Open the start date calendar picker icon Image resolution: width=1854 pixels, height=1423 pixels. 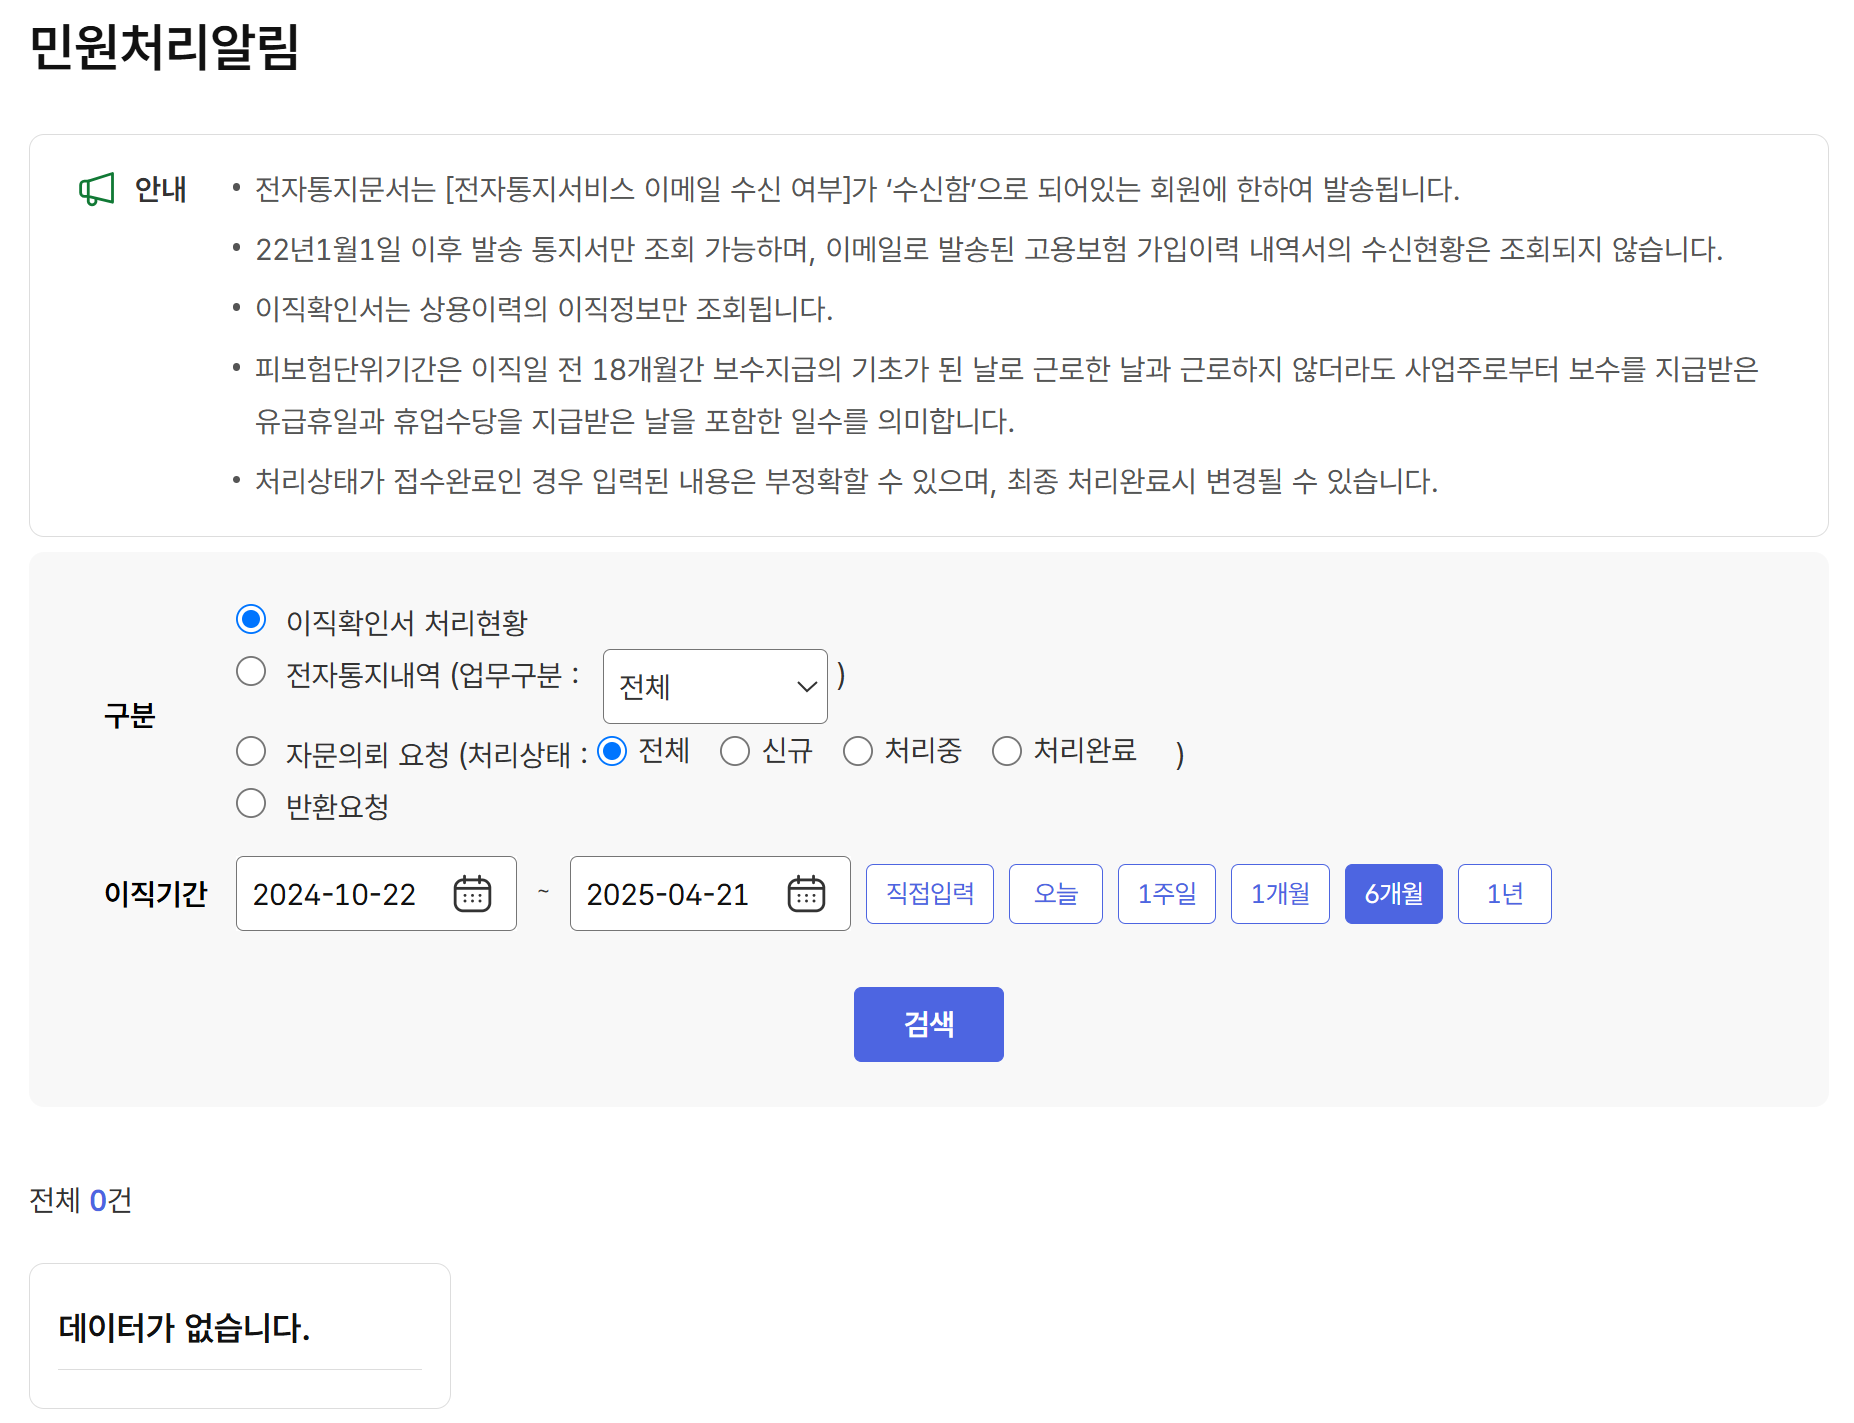[x=472, y=893]
